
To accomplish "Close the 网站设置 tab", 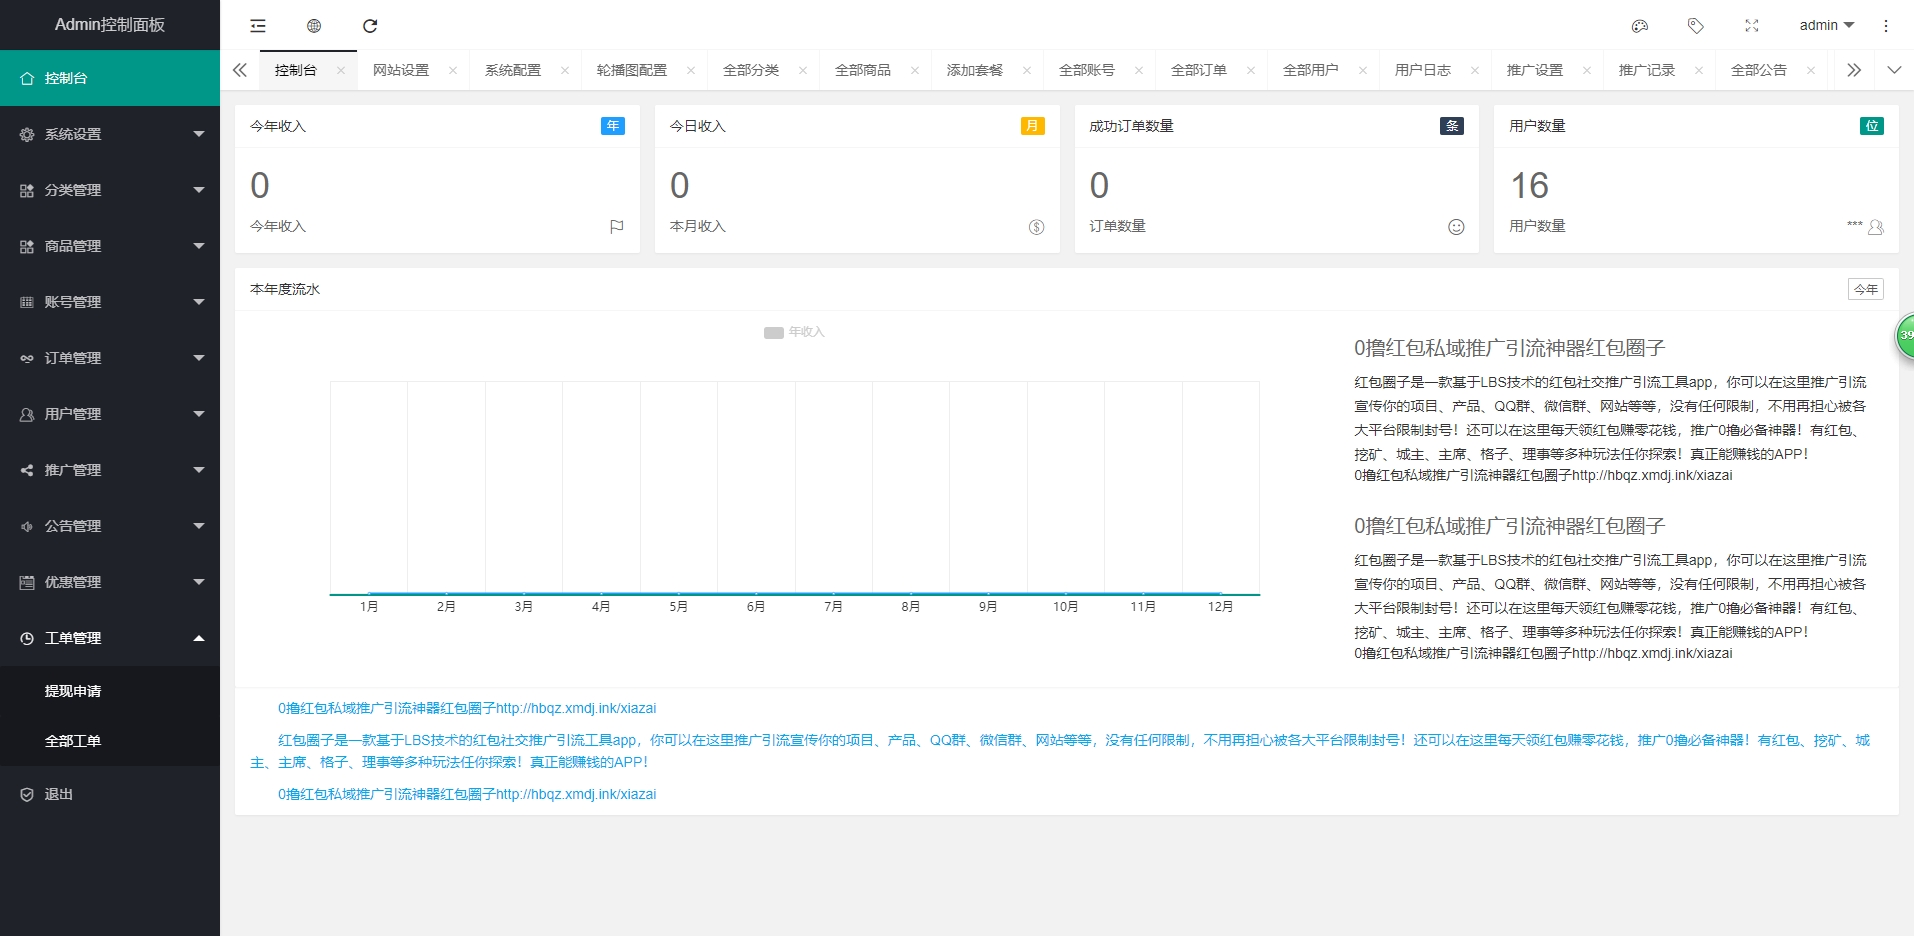I will click(x=453, y=70).
